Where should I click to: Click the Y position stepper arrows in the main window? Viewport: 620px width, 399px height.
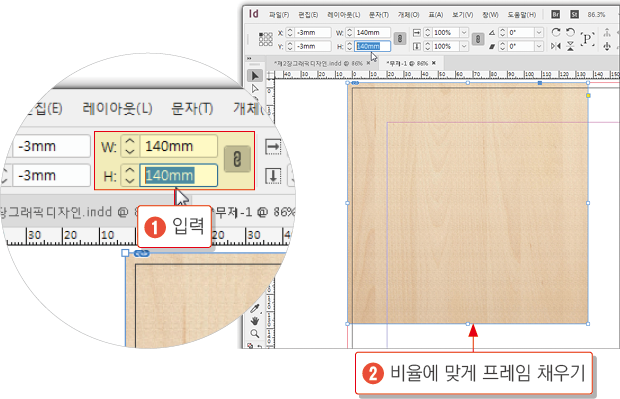[290, 46]
